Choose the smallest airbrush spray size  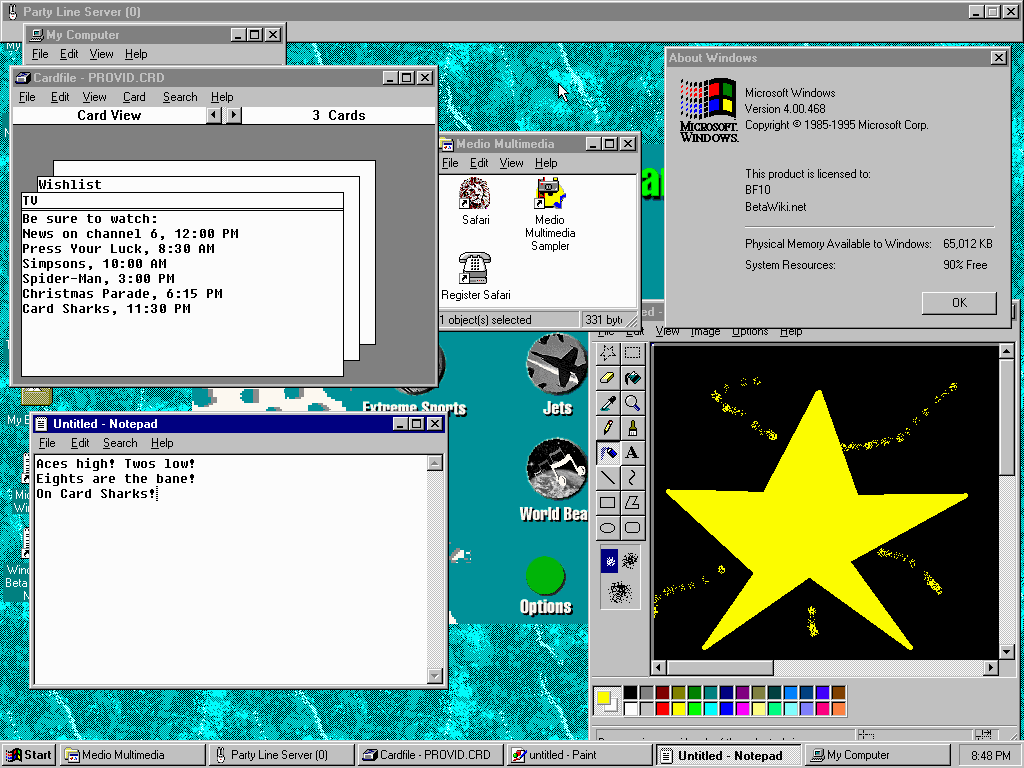tap(609, 561)
